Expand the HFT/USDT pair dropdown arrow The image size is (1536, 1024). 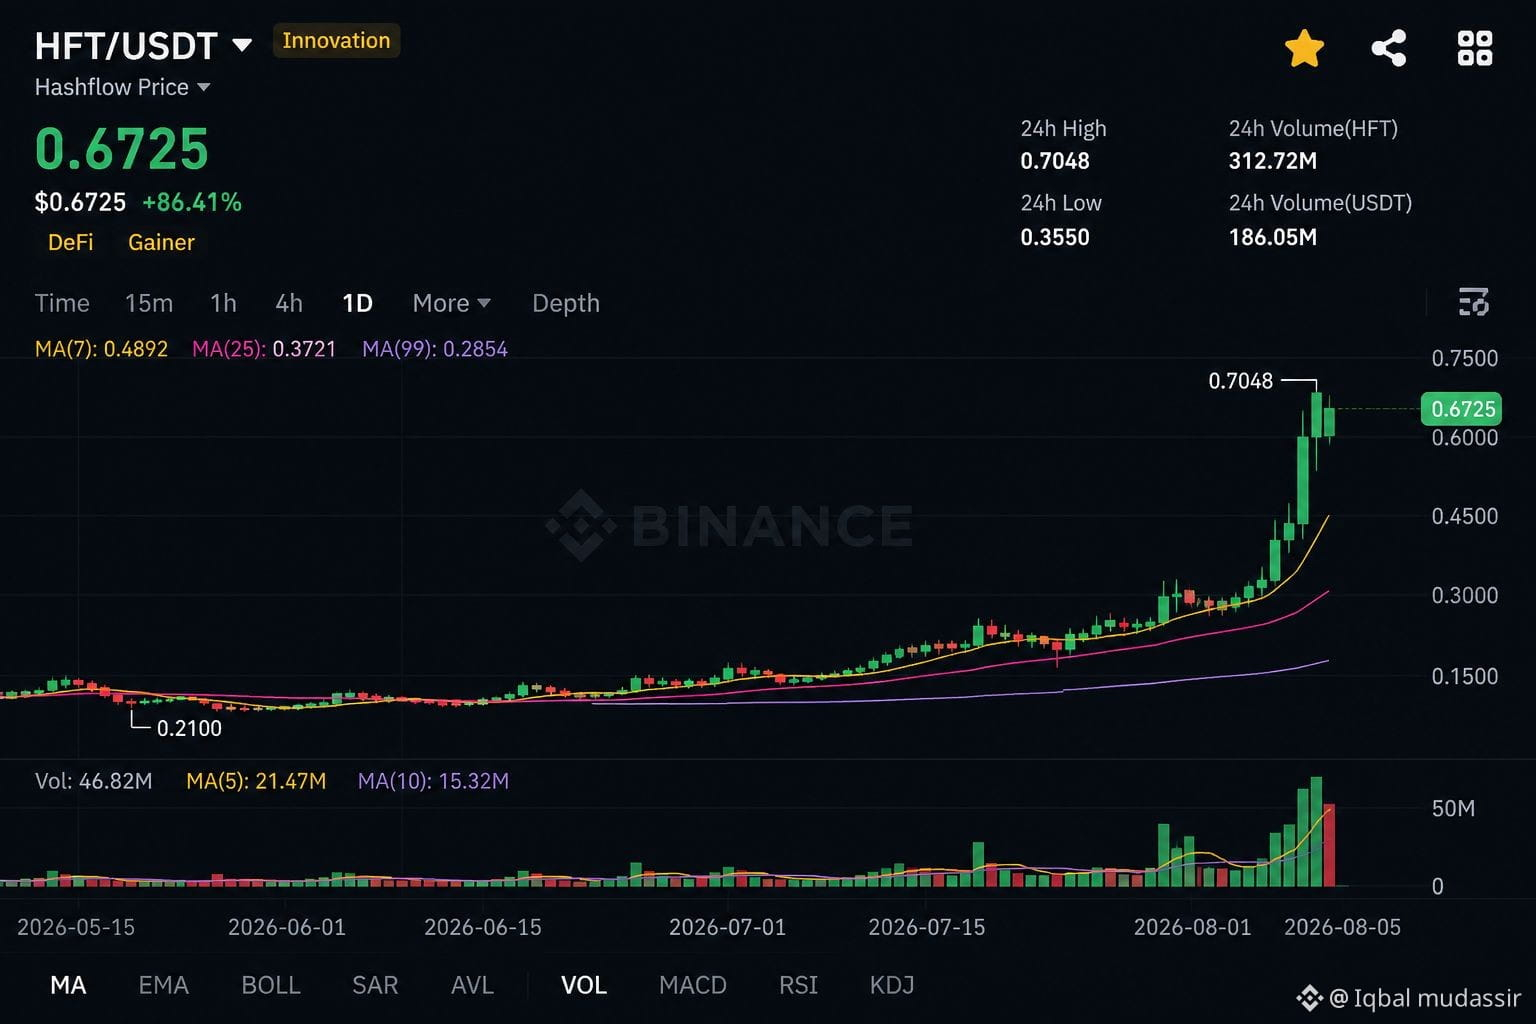(242, 46)
